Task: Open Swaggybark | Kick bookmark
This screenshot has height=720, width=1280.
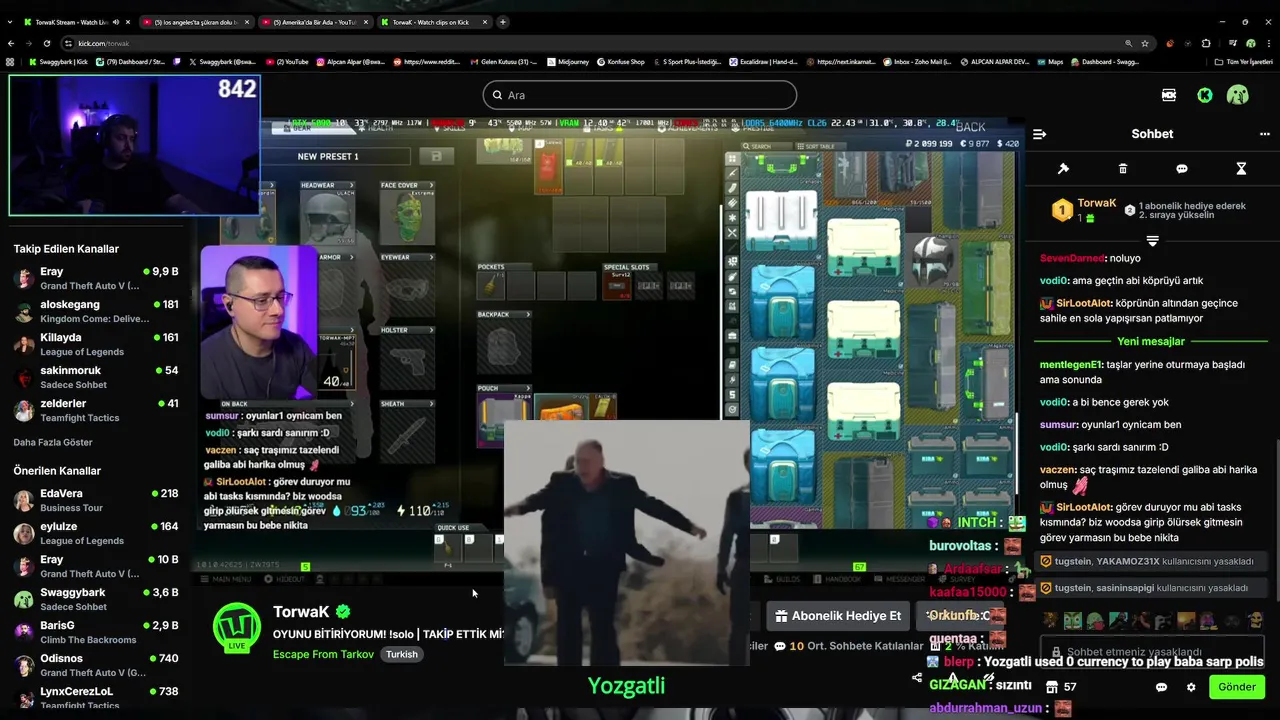Action: 59,62
